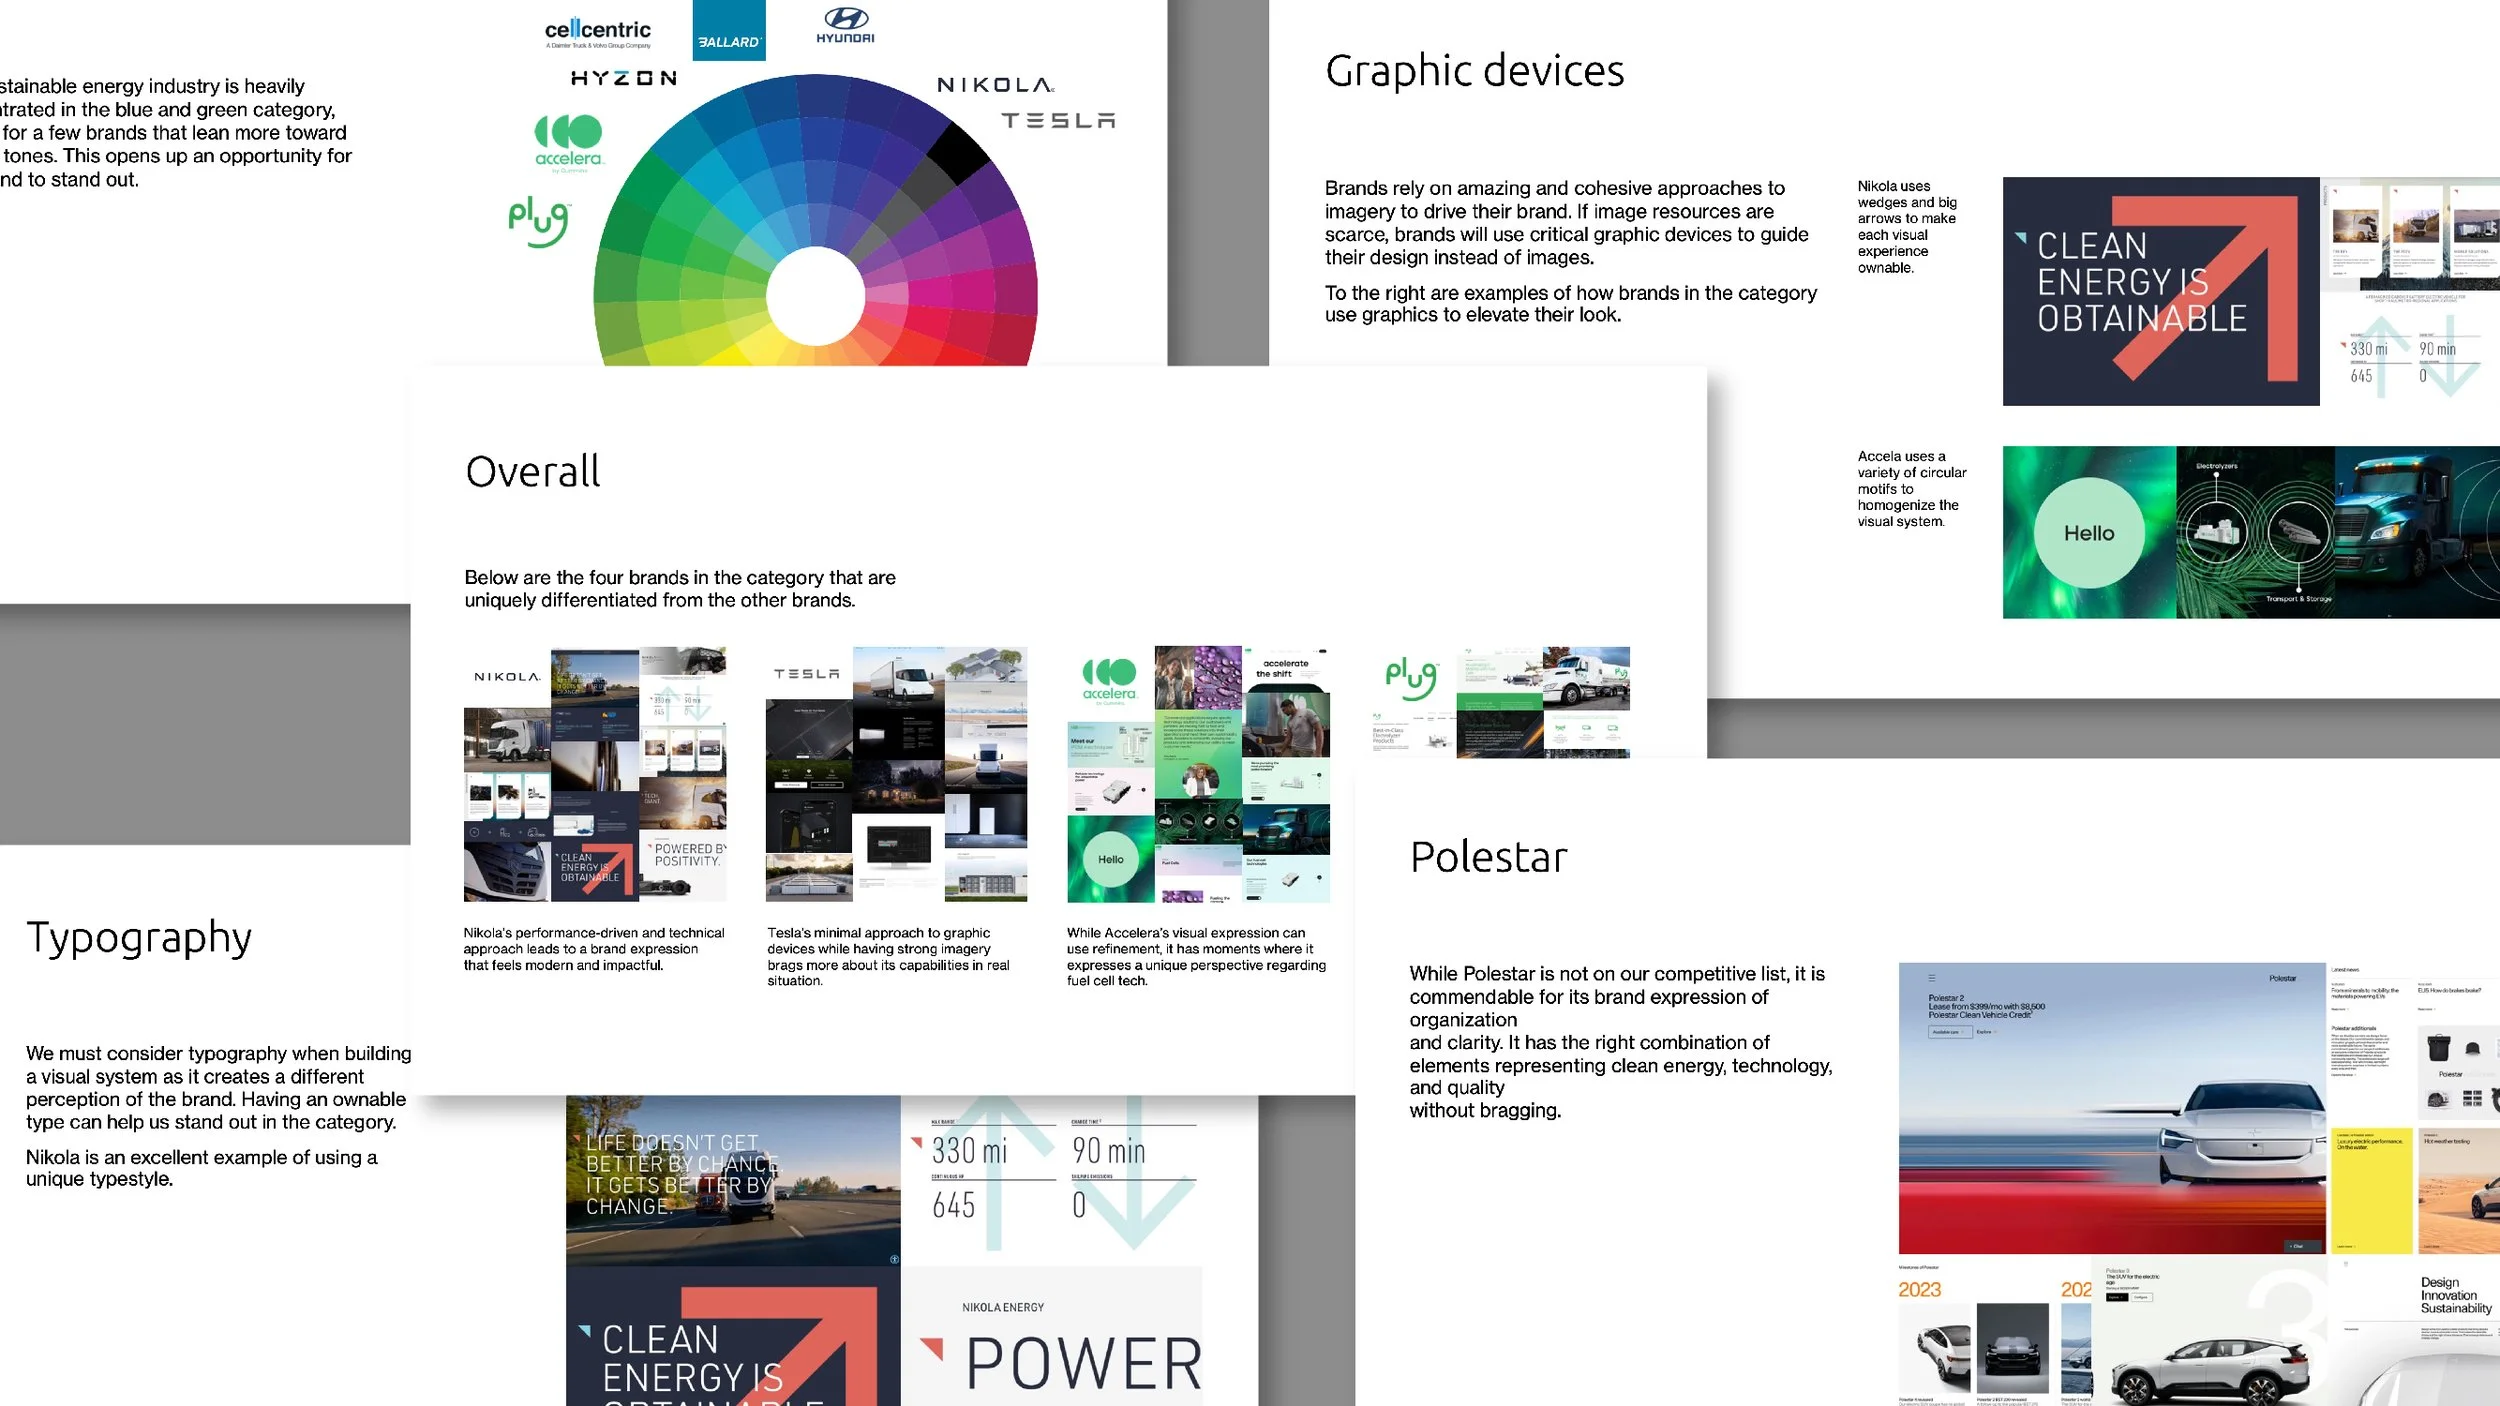2500x1406 pixels.
Task: Click white center of the color wheel
Action: pos(815,296)
